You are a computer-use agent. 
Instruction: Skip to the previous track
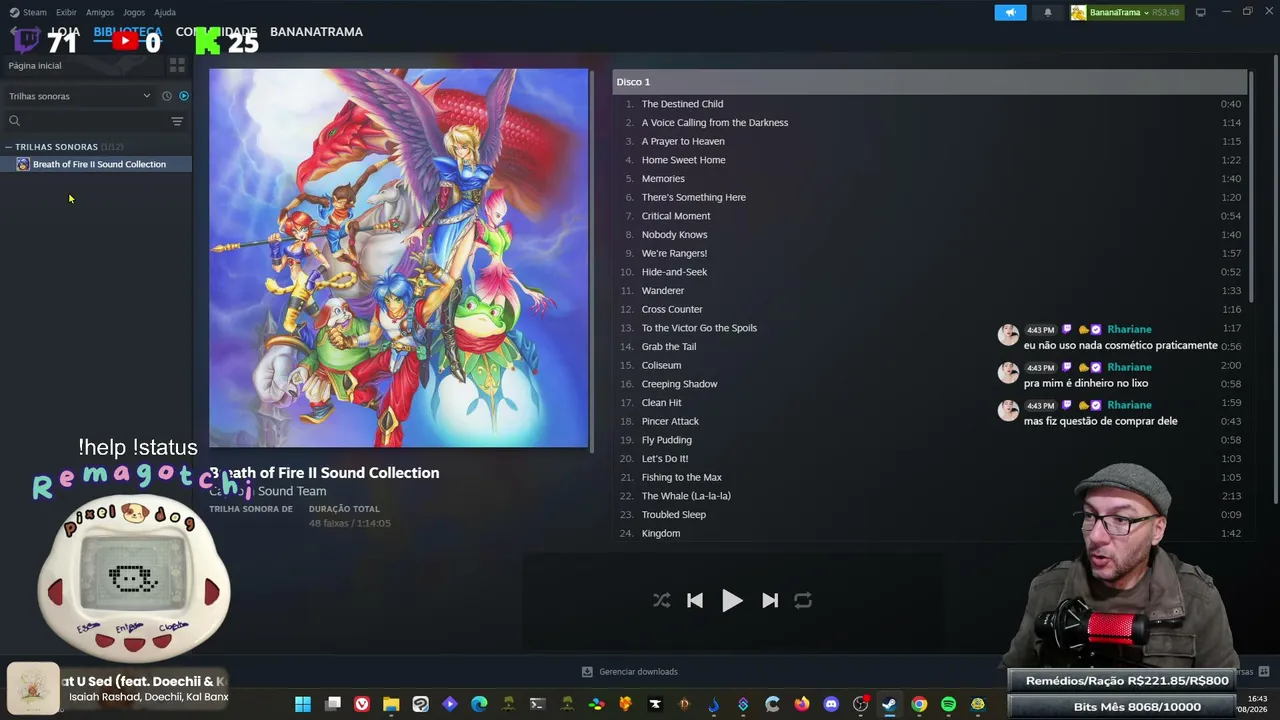(x=695, y=601)
